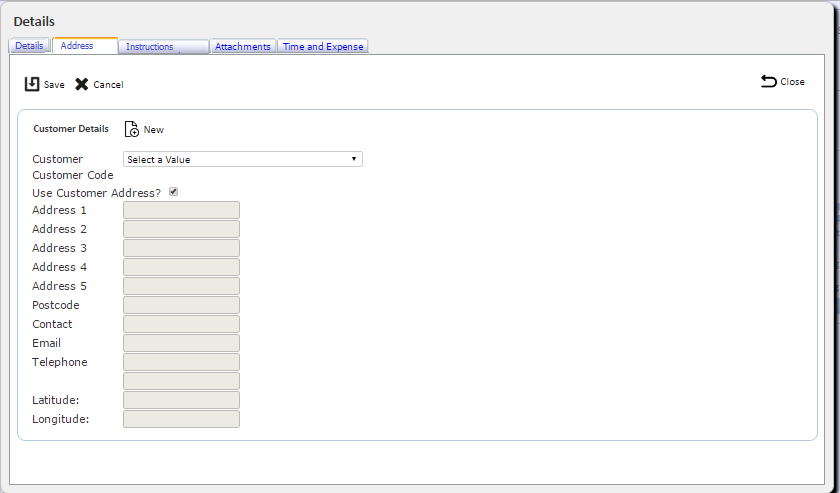Click the 'Customer Details' heading text
Image resolution: width=840 pixels, height=493 pixels.
[71, 129]
